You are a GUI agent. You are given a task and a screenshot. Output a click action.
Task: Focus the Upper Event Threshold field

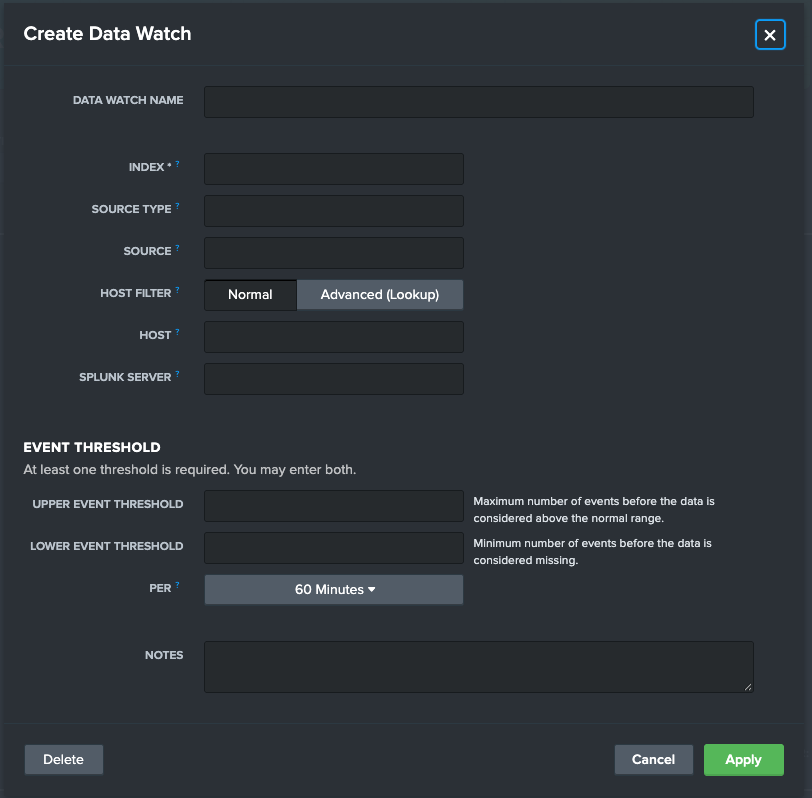tap(334, 506)
